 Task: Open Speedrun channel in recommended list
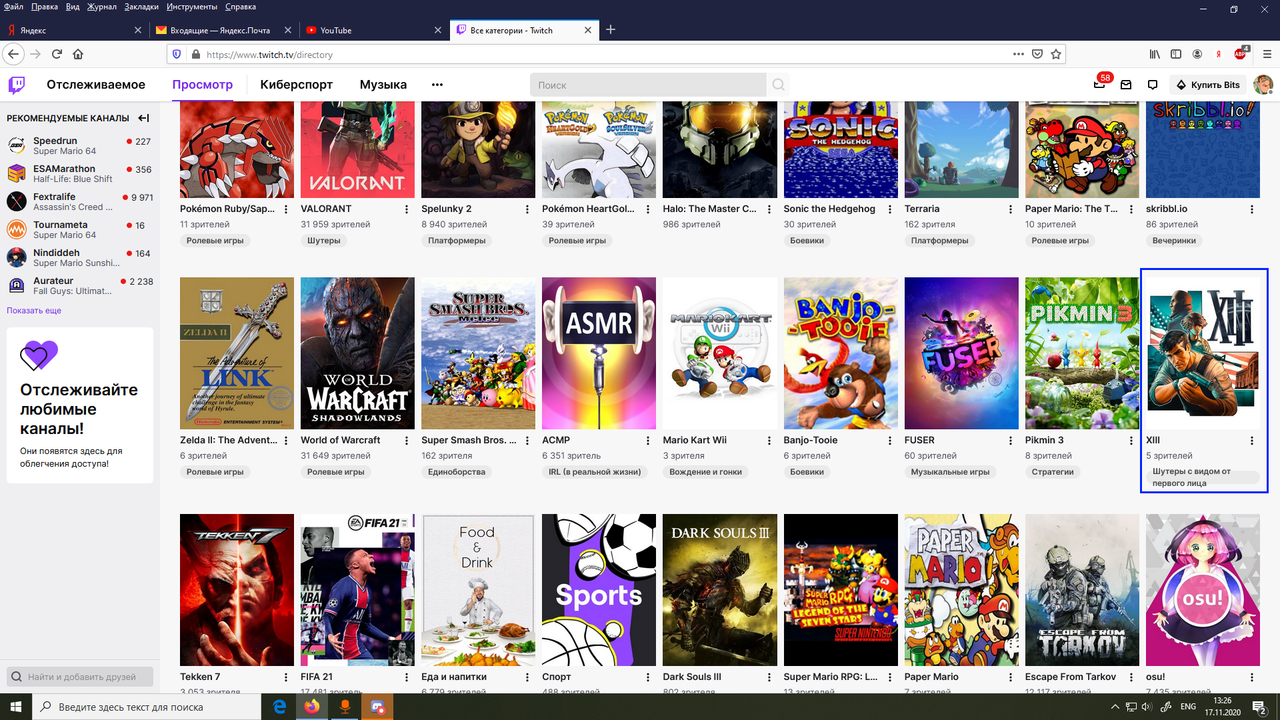[x=80, y=147]
